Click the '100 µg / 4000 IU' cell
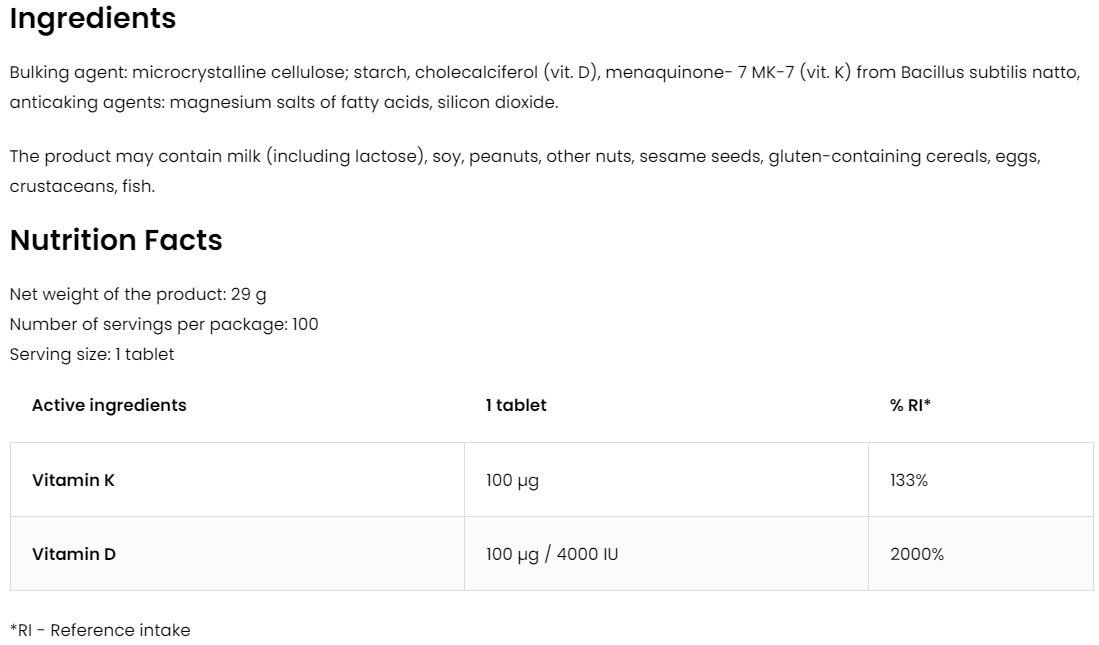 [x=552, y=554]
